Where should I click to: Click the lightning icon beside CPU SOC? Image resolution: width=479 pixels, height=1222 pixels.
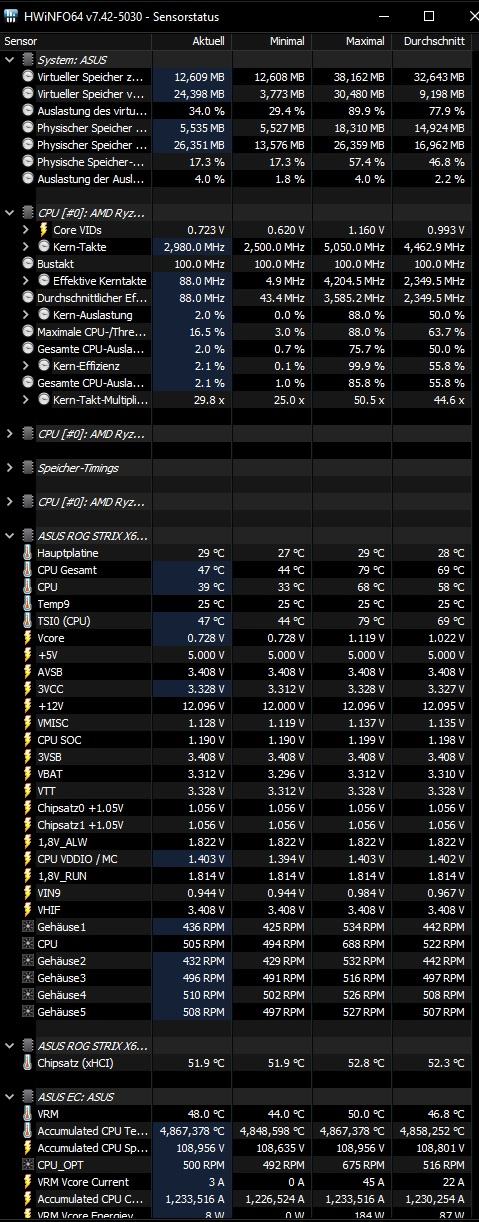(x=27, y=740)
